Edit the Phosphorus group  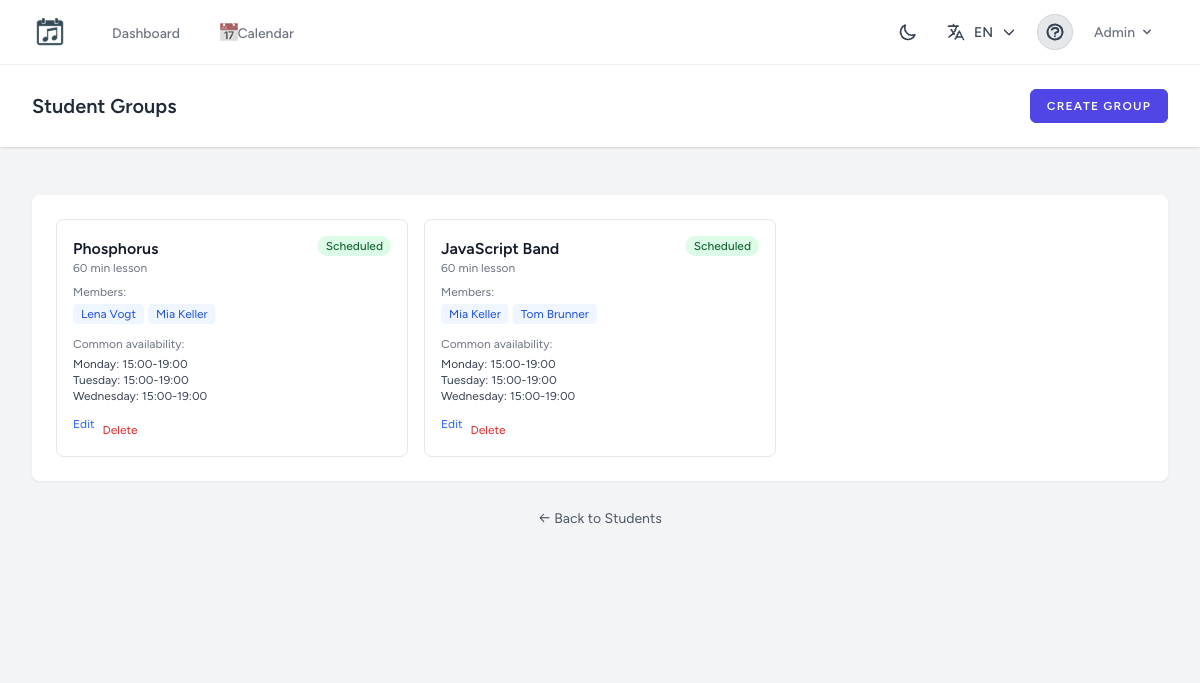(84, 424)
